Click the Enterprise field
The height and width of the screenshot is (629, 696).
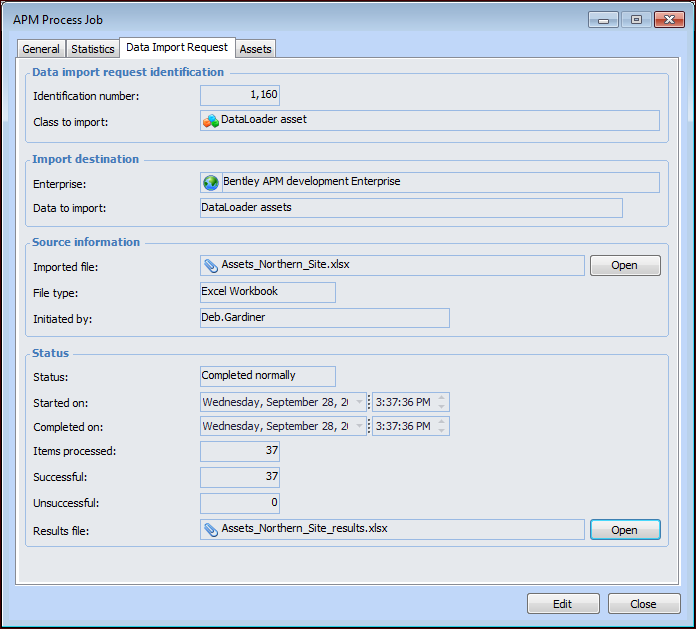[x=430, y=182]
